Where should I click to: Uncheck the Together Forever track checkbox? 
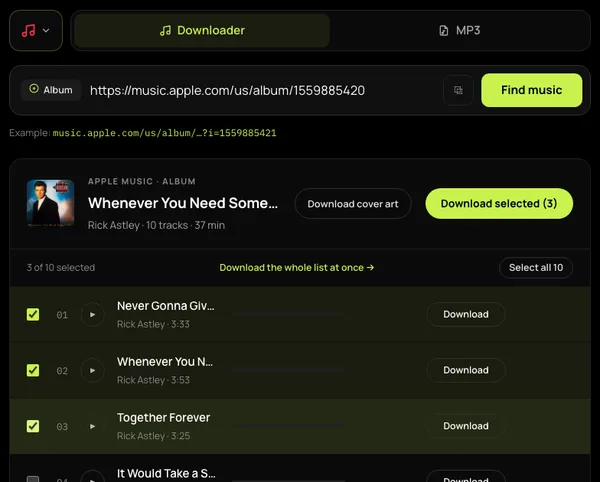pos(33,426)
